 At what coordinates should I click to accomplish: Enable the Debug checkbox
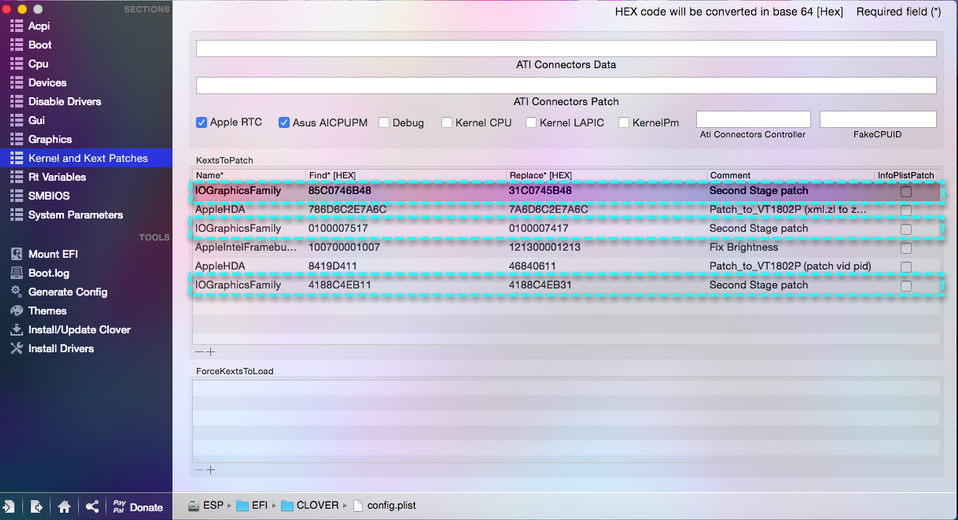pos(384,122)
